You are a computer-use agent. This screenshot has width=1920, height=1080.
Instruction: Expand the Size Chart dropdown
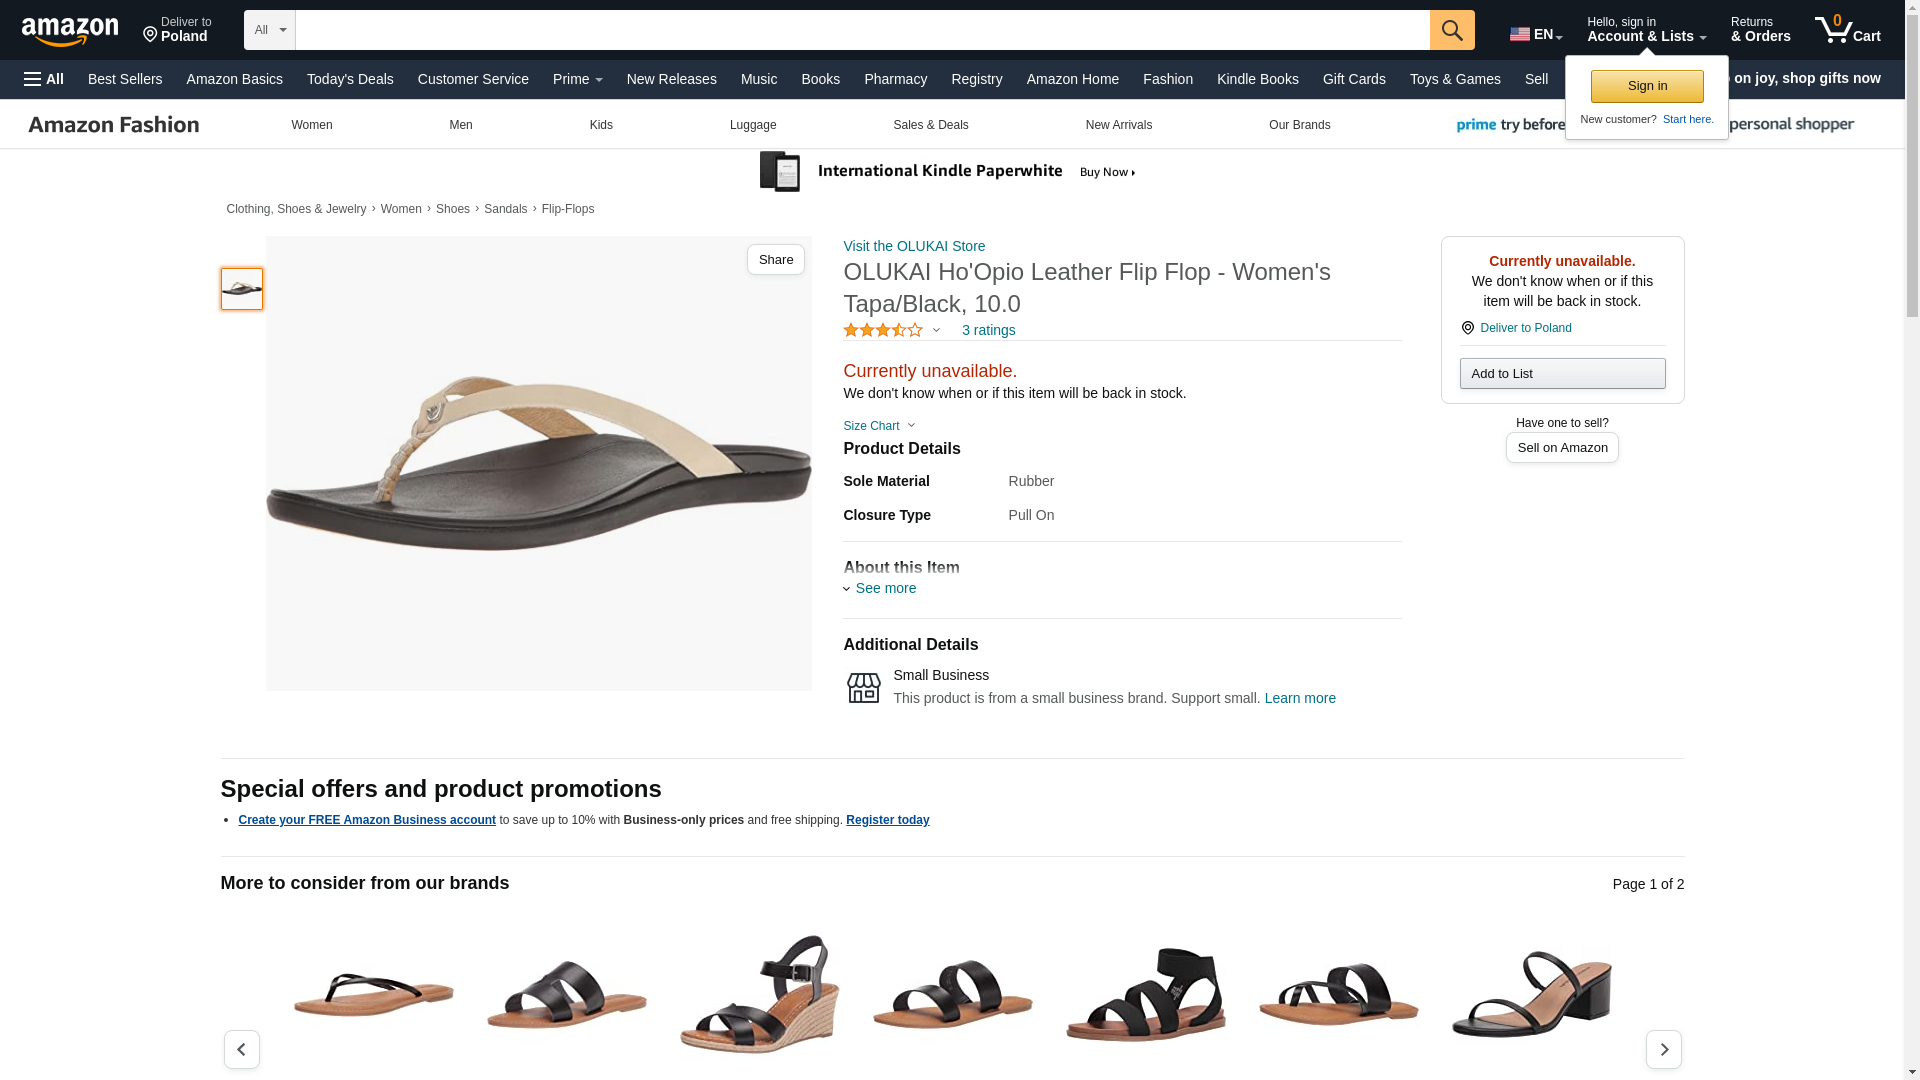879,426
